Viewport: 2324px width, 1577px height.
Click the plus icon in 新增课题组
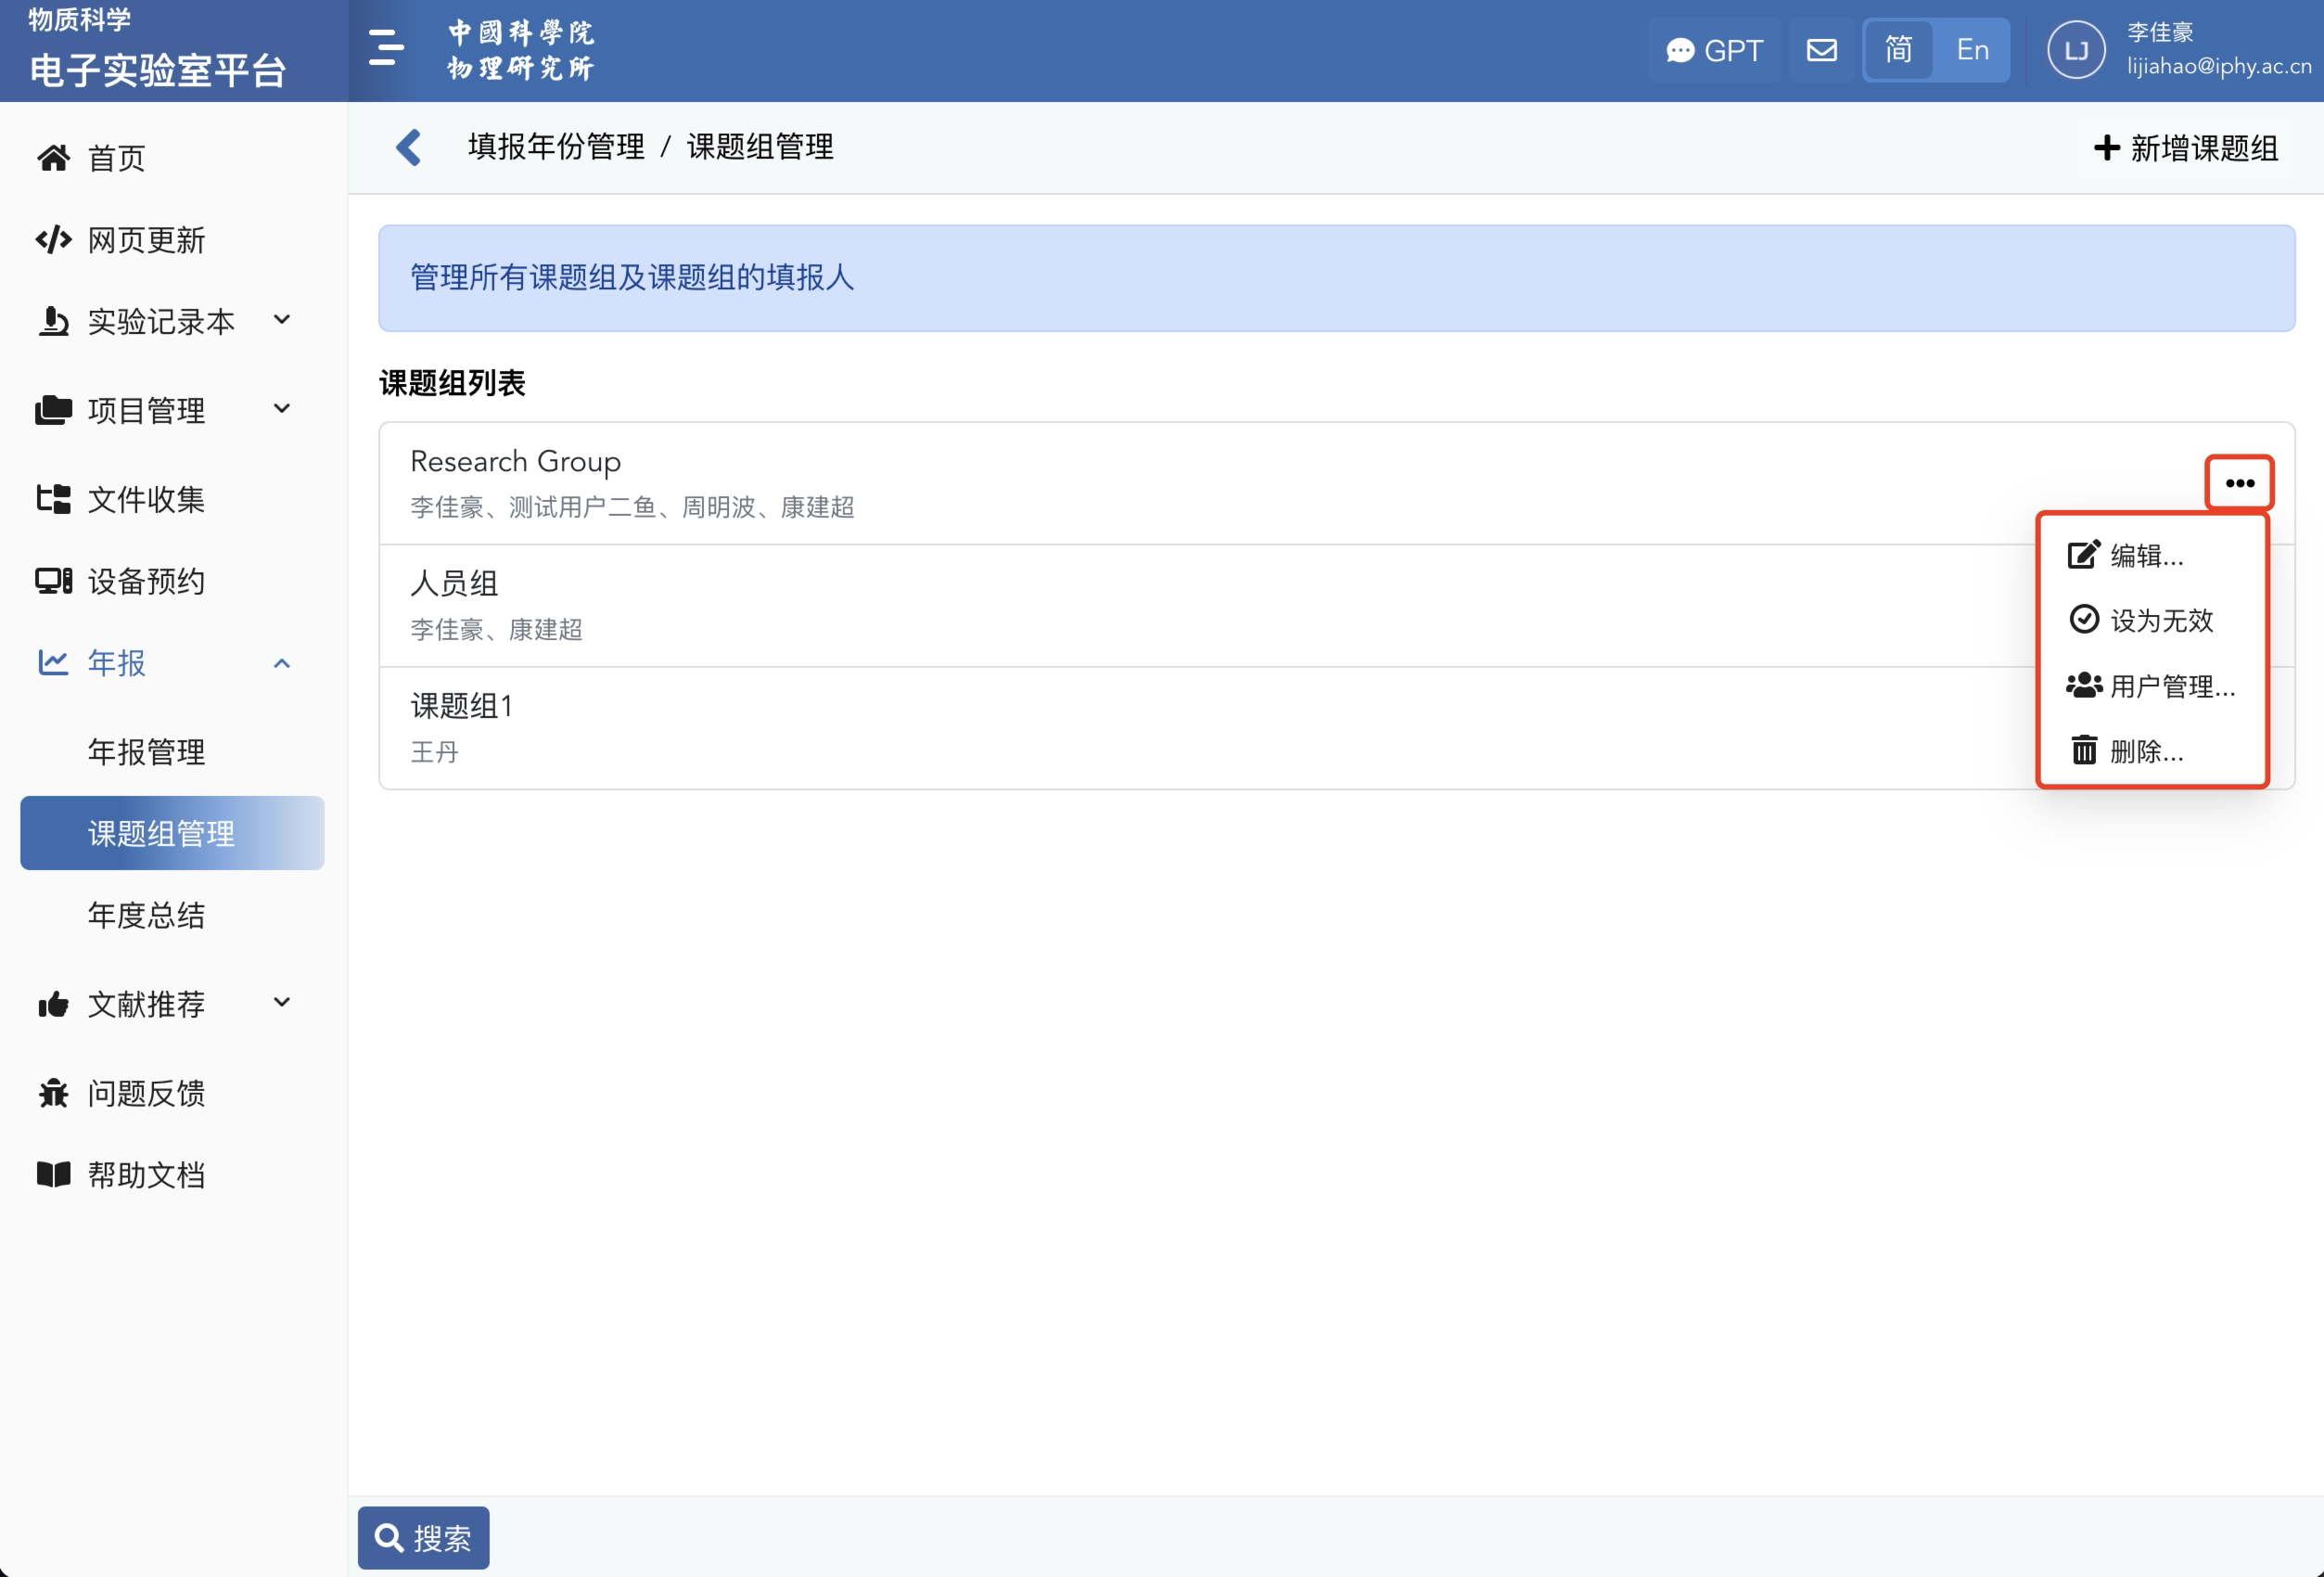click(x=2106, y=148)
